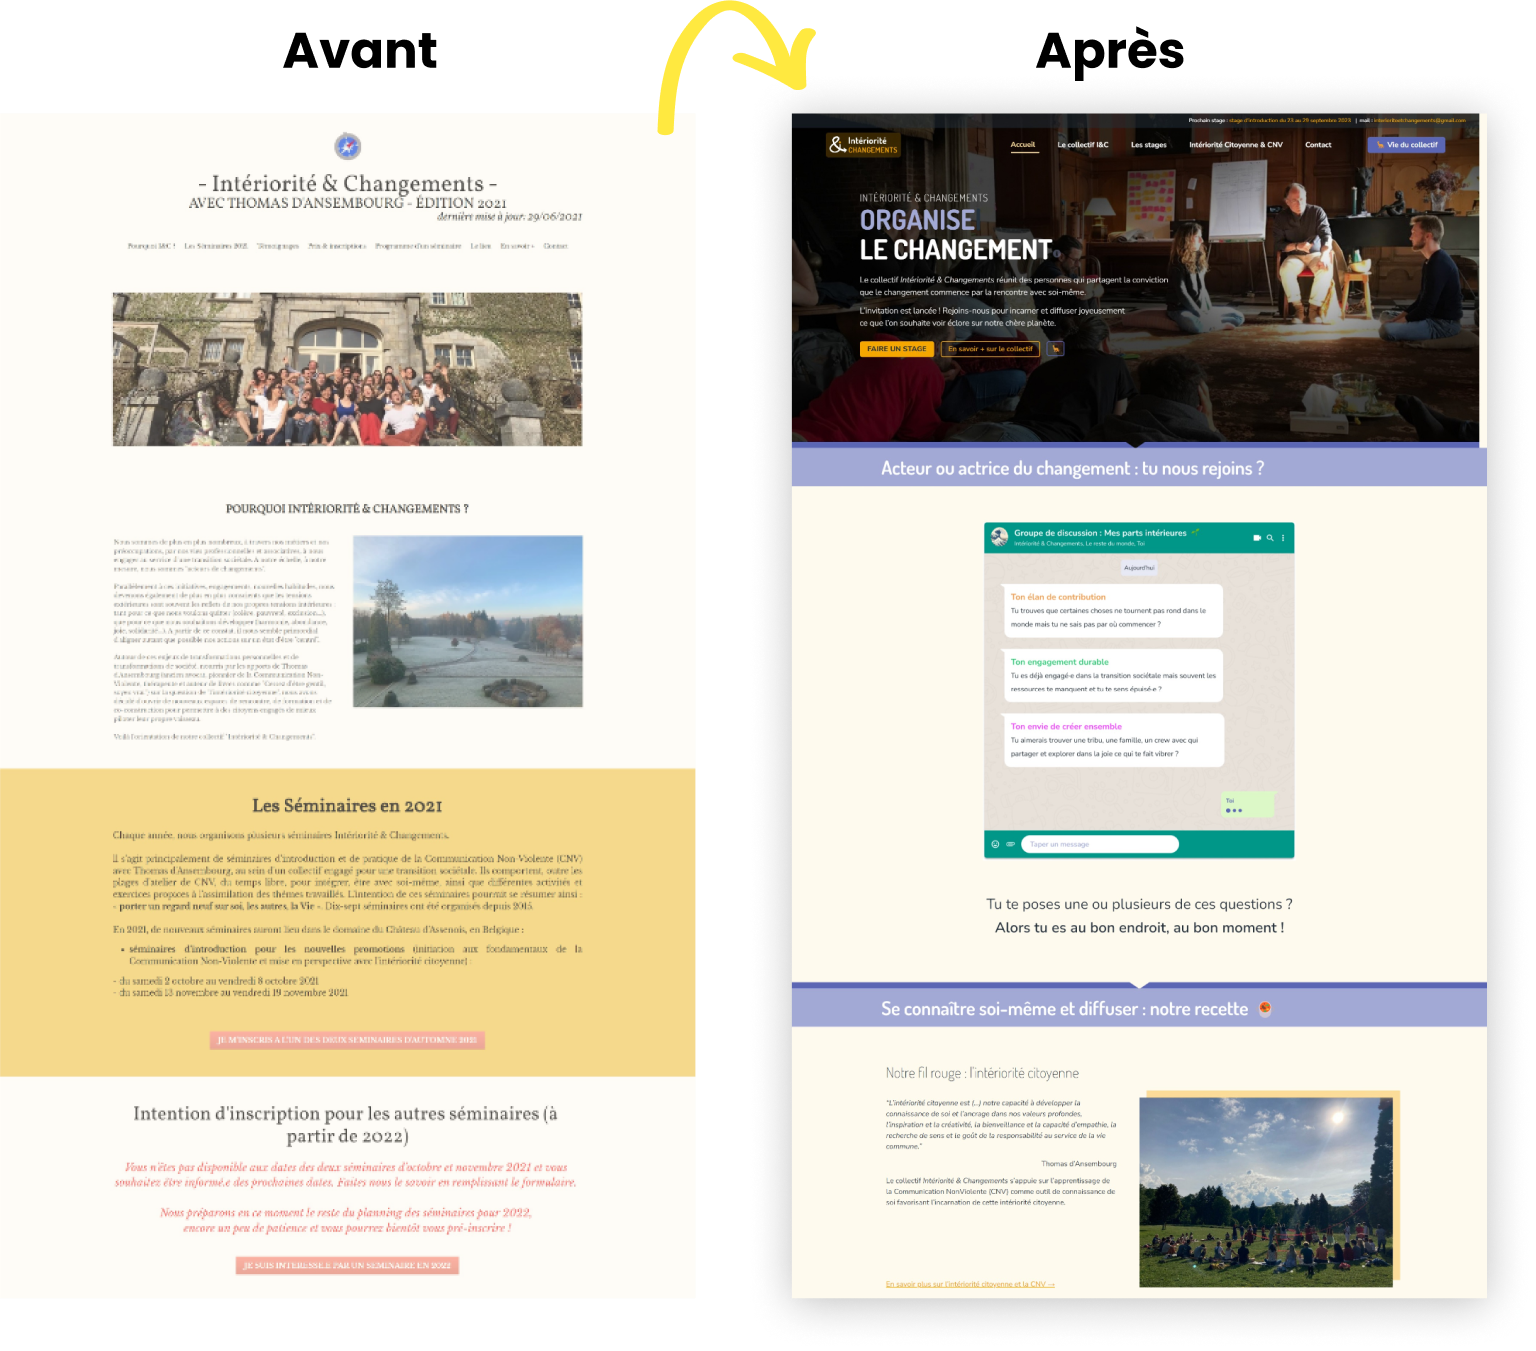Click the compass logo atop the Avant page

pyautogui.click(x=347, y=146)
